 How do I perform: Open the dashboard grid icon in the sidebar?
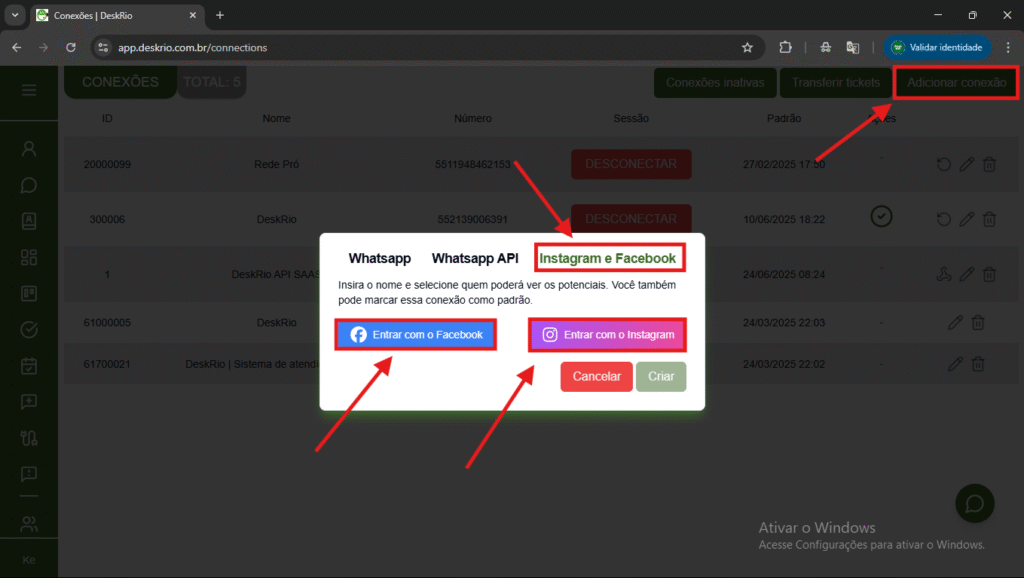29,257
